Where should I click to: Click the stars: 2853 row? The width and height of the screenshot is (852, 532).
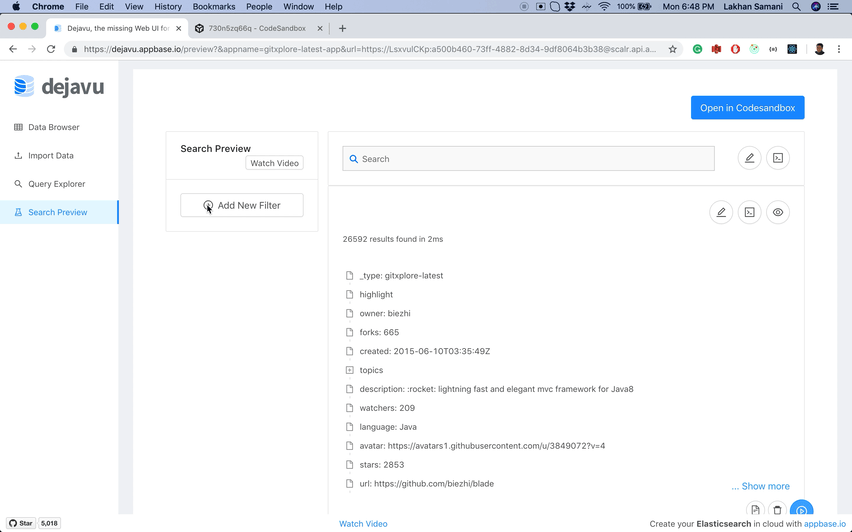tap(381, 465)
